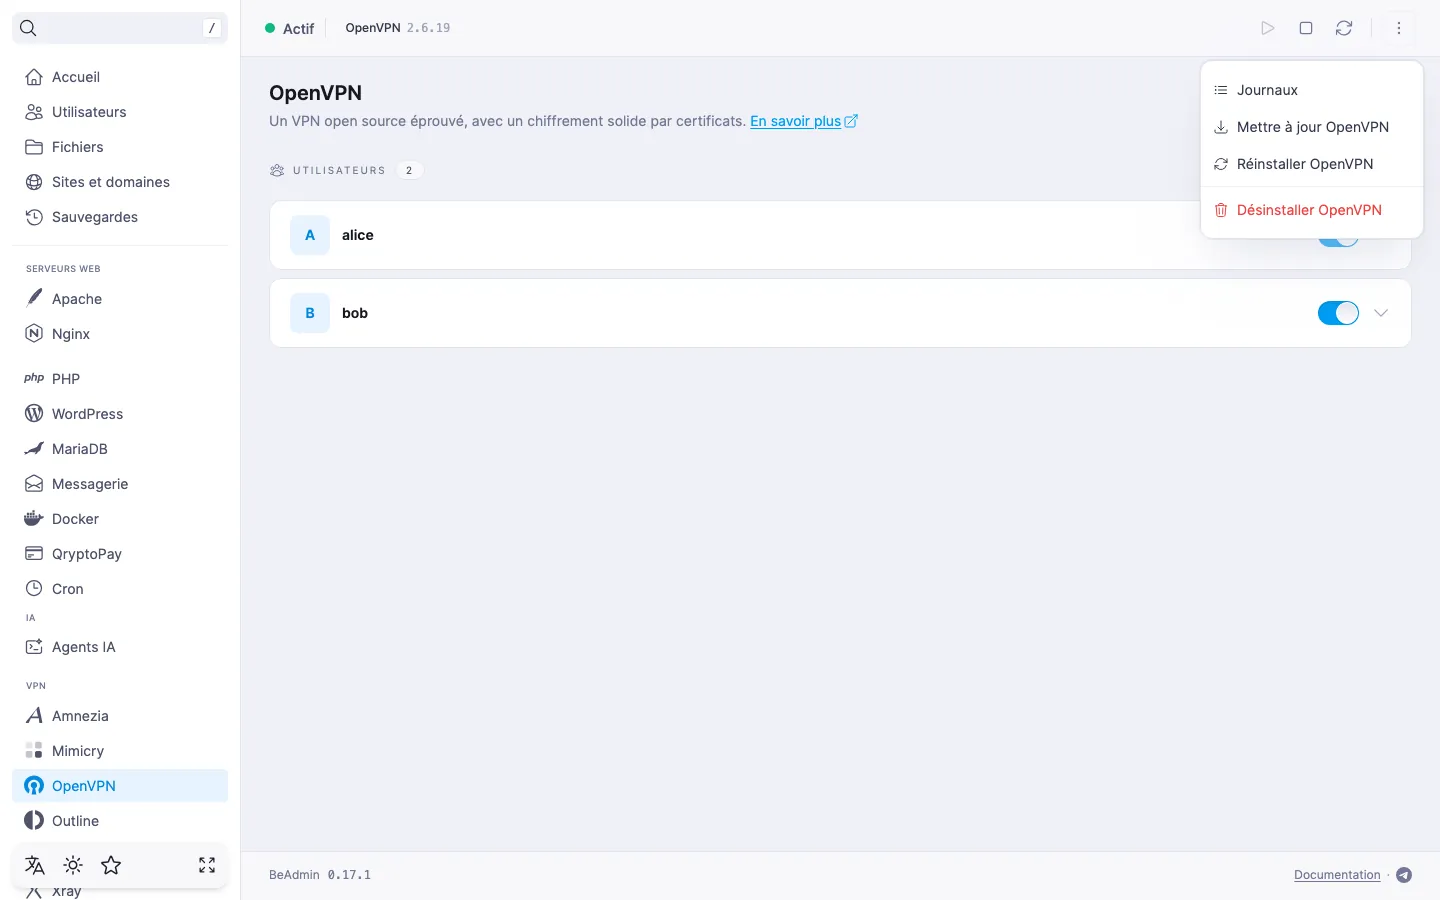Image resolution: width=1440 pixels, height=900 pixels.
Task: Open Sauvegardes section
Action: 120,217
